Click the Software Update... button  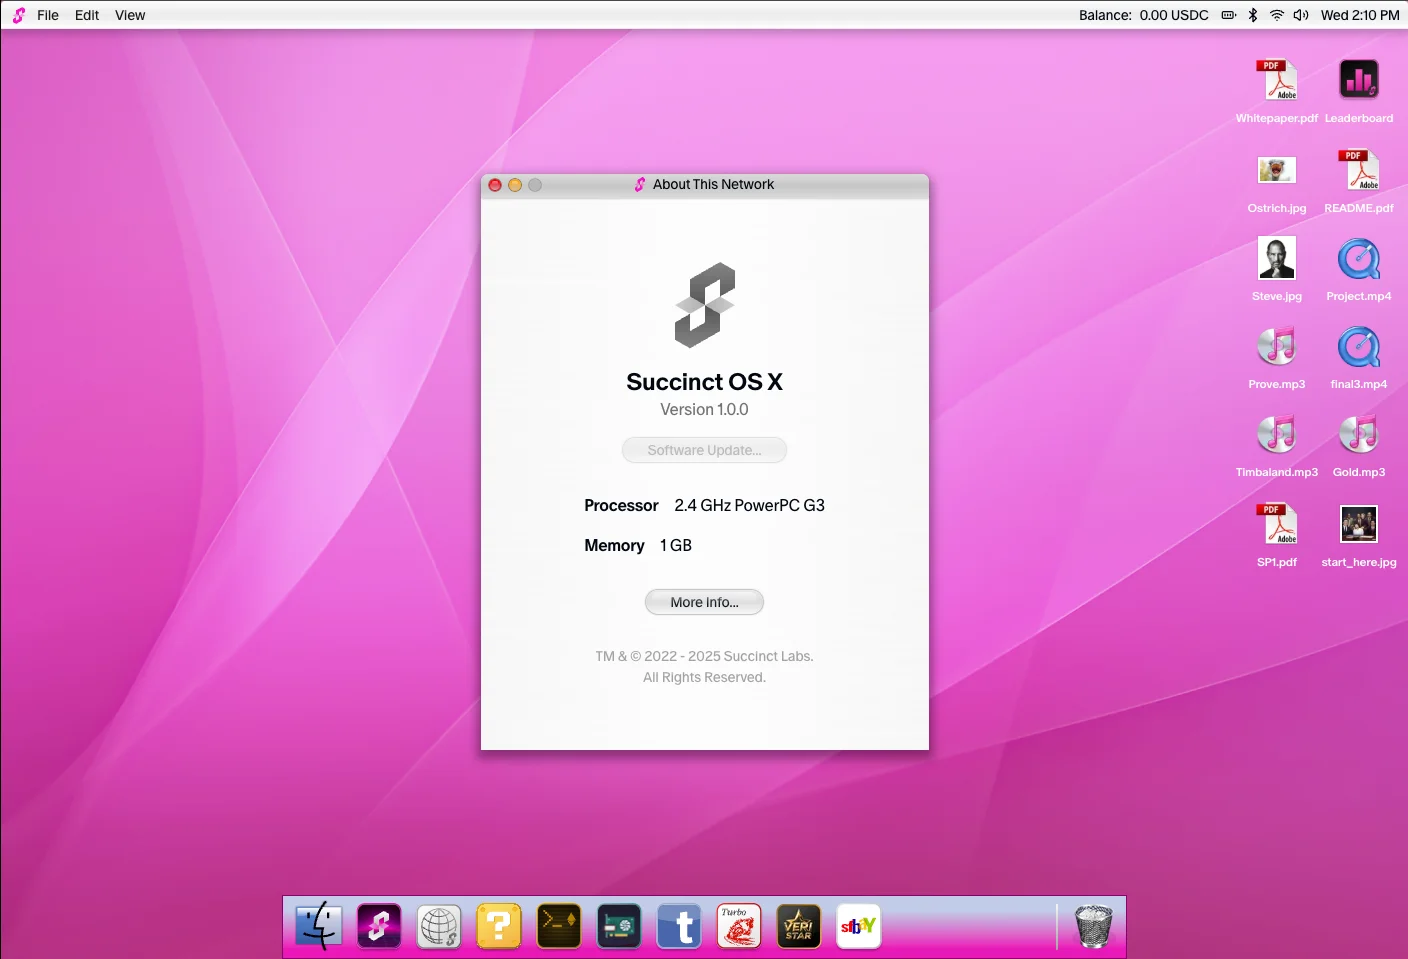[704, 450]
